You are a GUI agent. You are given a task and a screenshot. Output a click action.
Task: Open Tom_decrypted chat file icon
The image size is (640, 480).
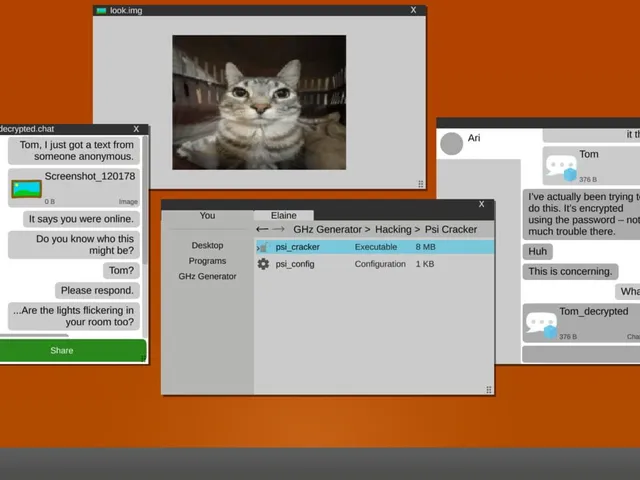[541, 325]
